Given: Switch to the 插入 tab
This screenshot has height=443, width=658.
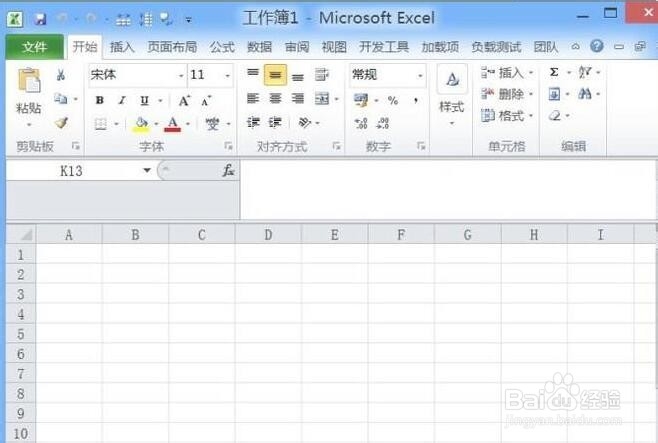Looking at the screenshot, I should (122, 47).
